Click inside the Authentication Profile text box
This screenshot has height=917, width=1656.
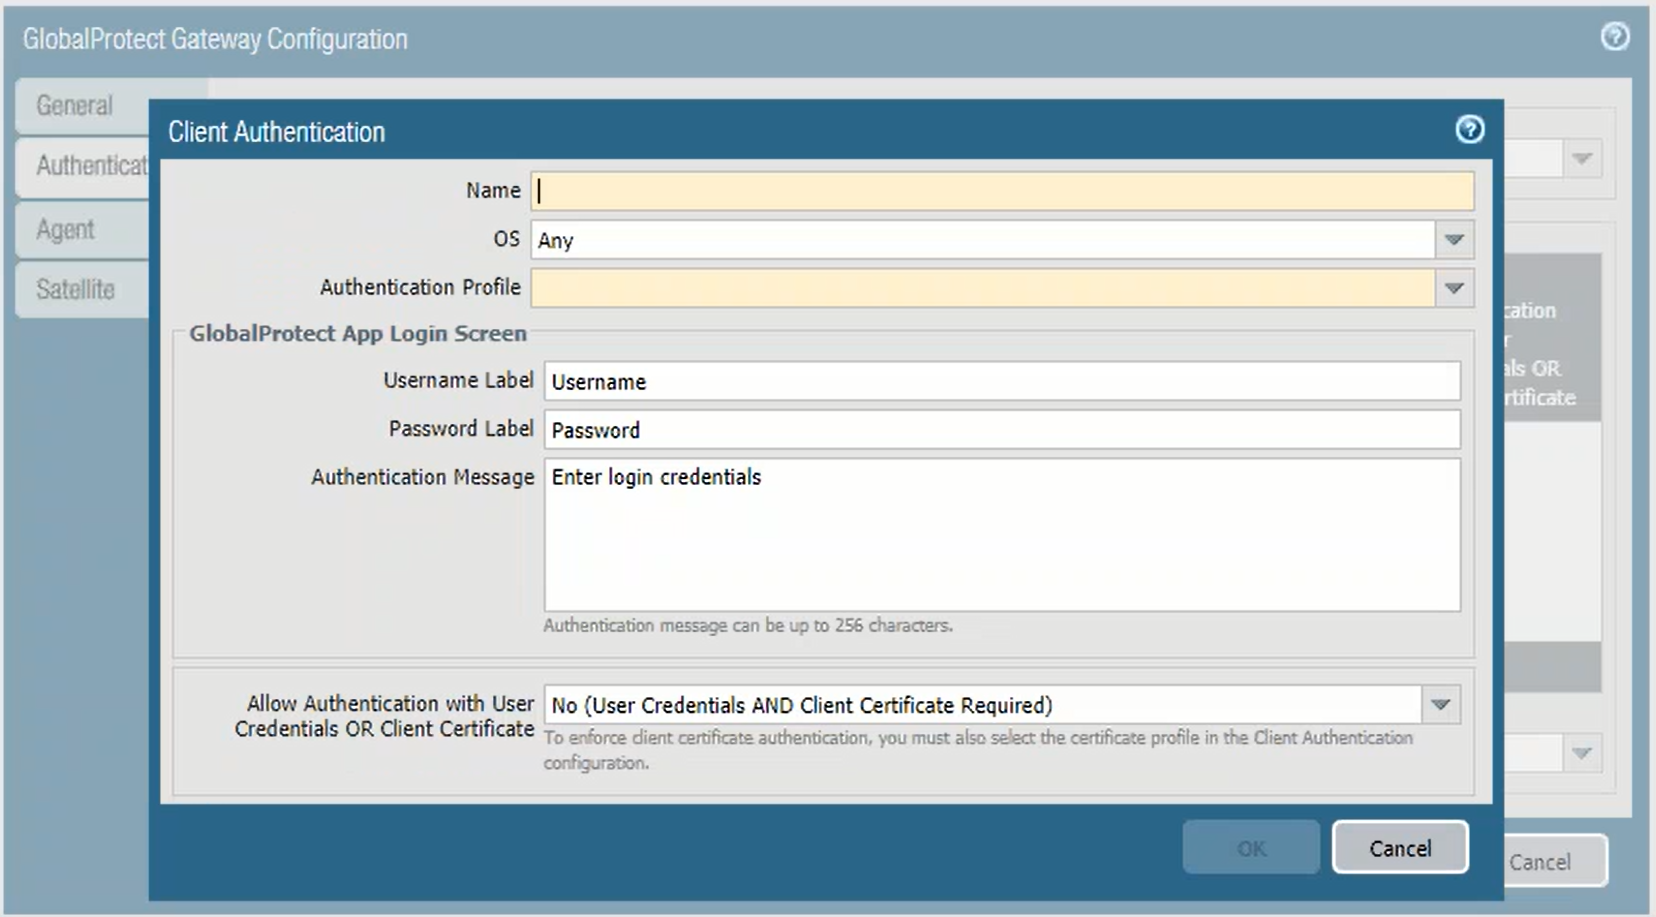(982, 288)
